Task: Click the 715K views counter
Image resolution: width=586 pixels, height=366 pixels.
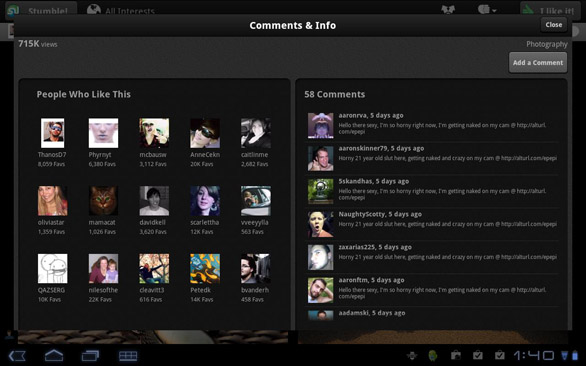Action: (38, 44)
